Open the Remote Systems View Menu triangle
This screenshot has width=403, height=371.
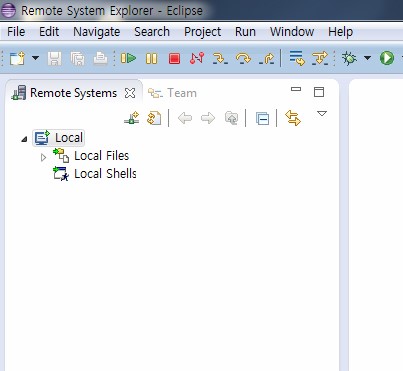[x=322, y=114]
